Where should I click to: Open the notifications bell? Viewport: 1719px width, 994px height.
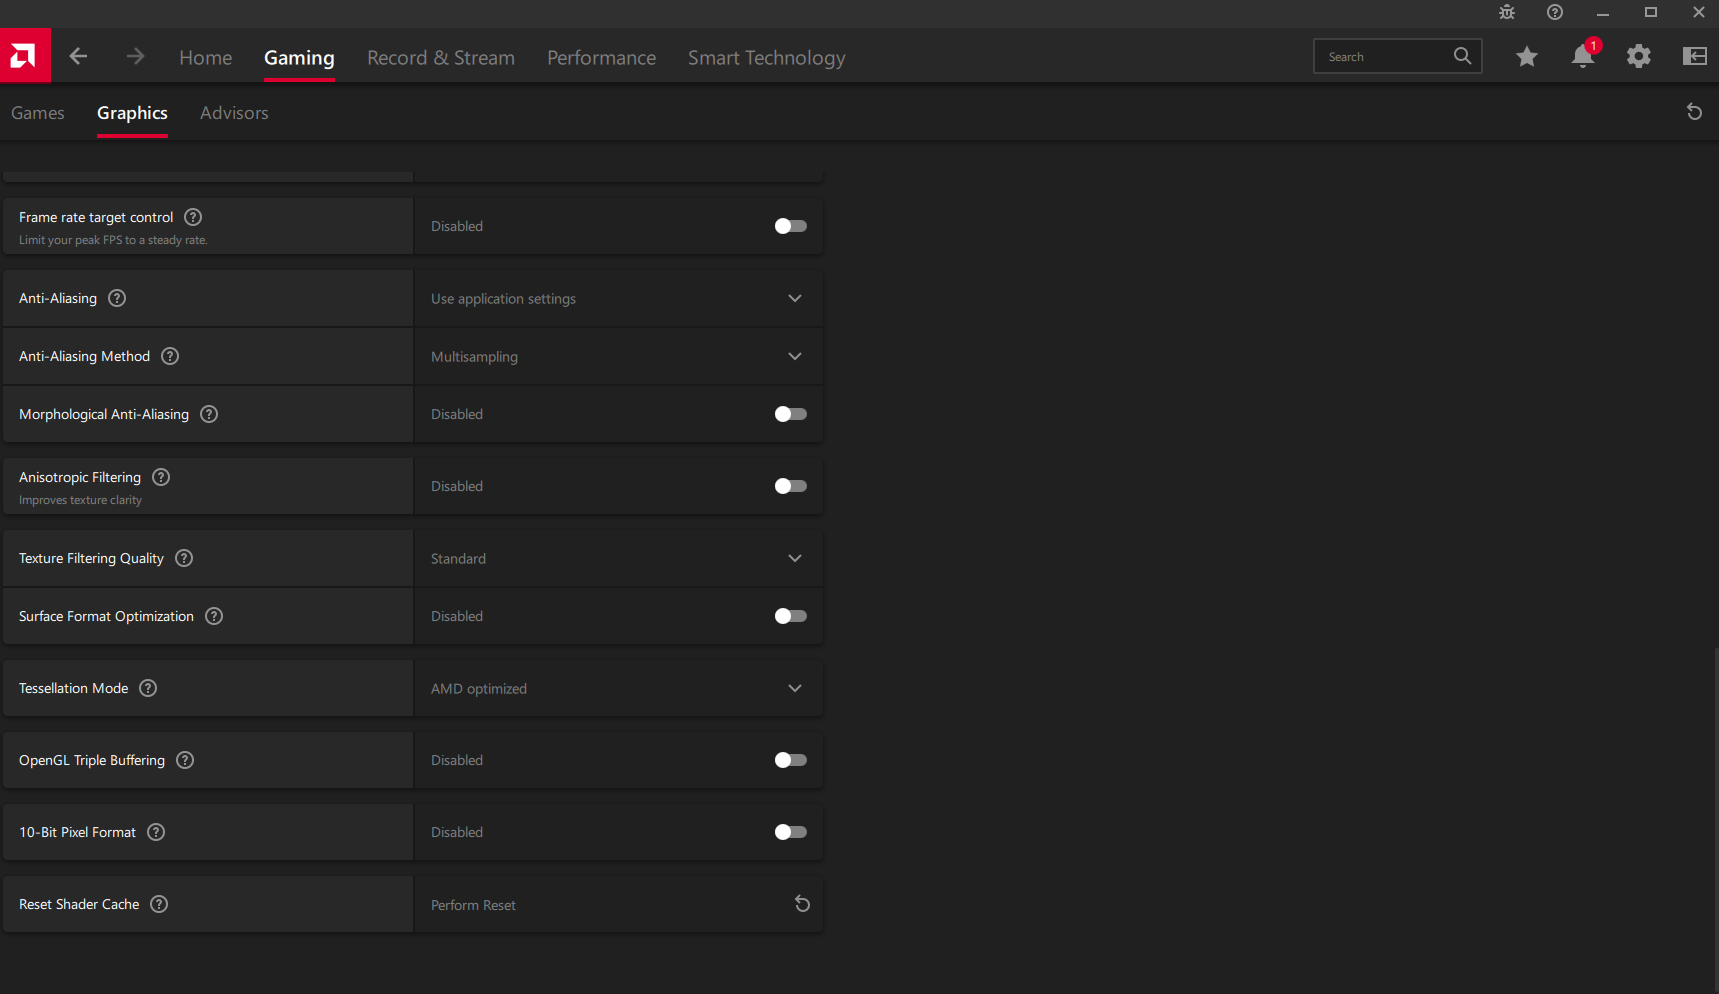[x=1582, y=57]
